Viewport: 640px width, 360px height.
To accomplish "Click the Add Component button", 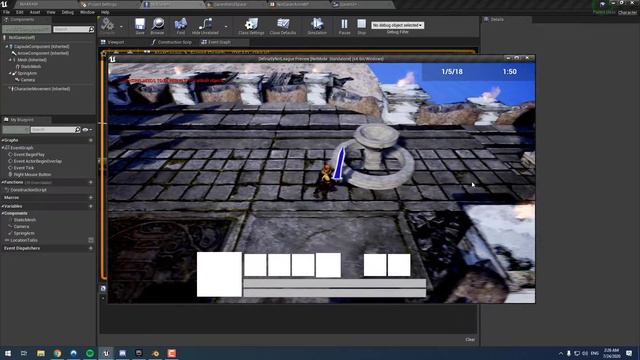I will (27, 29).
